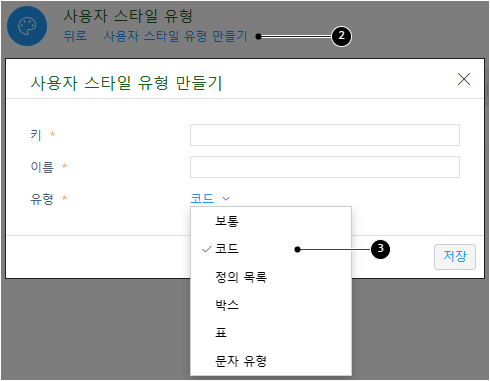Viewport: 490px width, 381px height.
Task: Click the dialog title 사용자 스타일 유형 만들기
Action: point(126,83)
